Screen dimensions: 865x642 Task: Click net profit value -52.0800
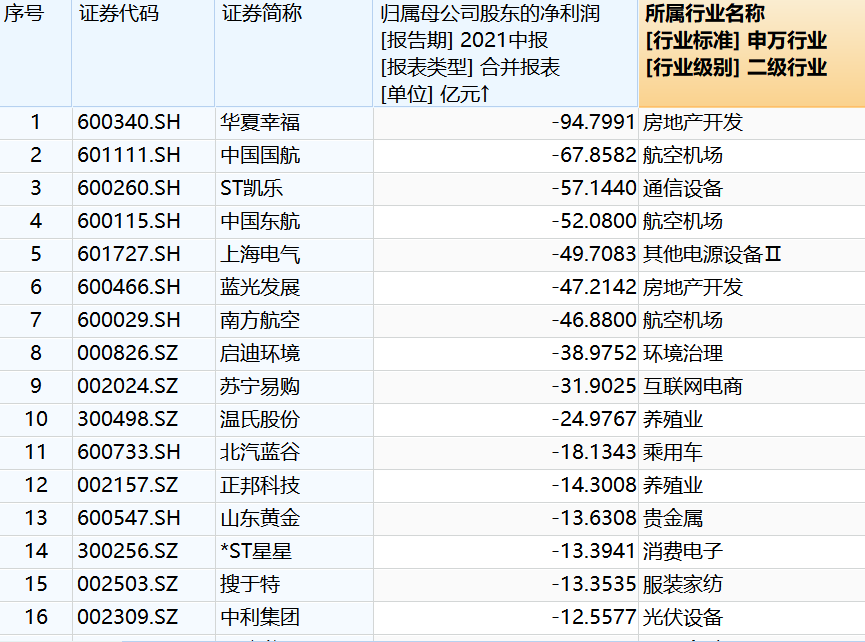point(593,222)
